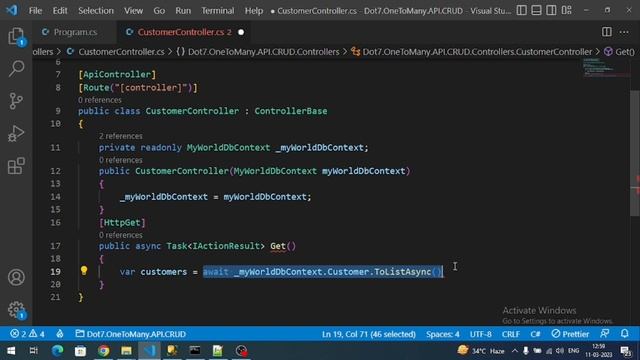The width and height of the screenshot is (640, 360).
Task: Click the vertical editor scrollbar
Action: (x=635, y=153)
